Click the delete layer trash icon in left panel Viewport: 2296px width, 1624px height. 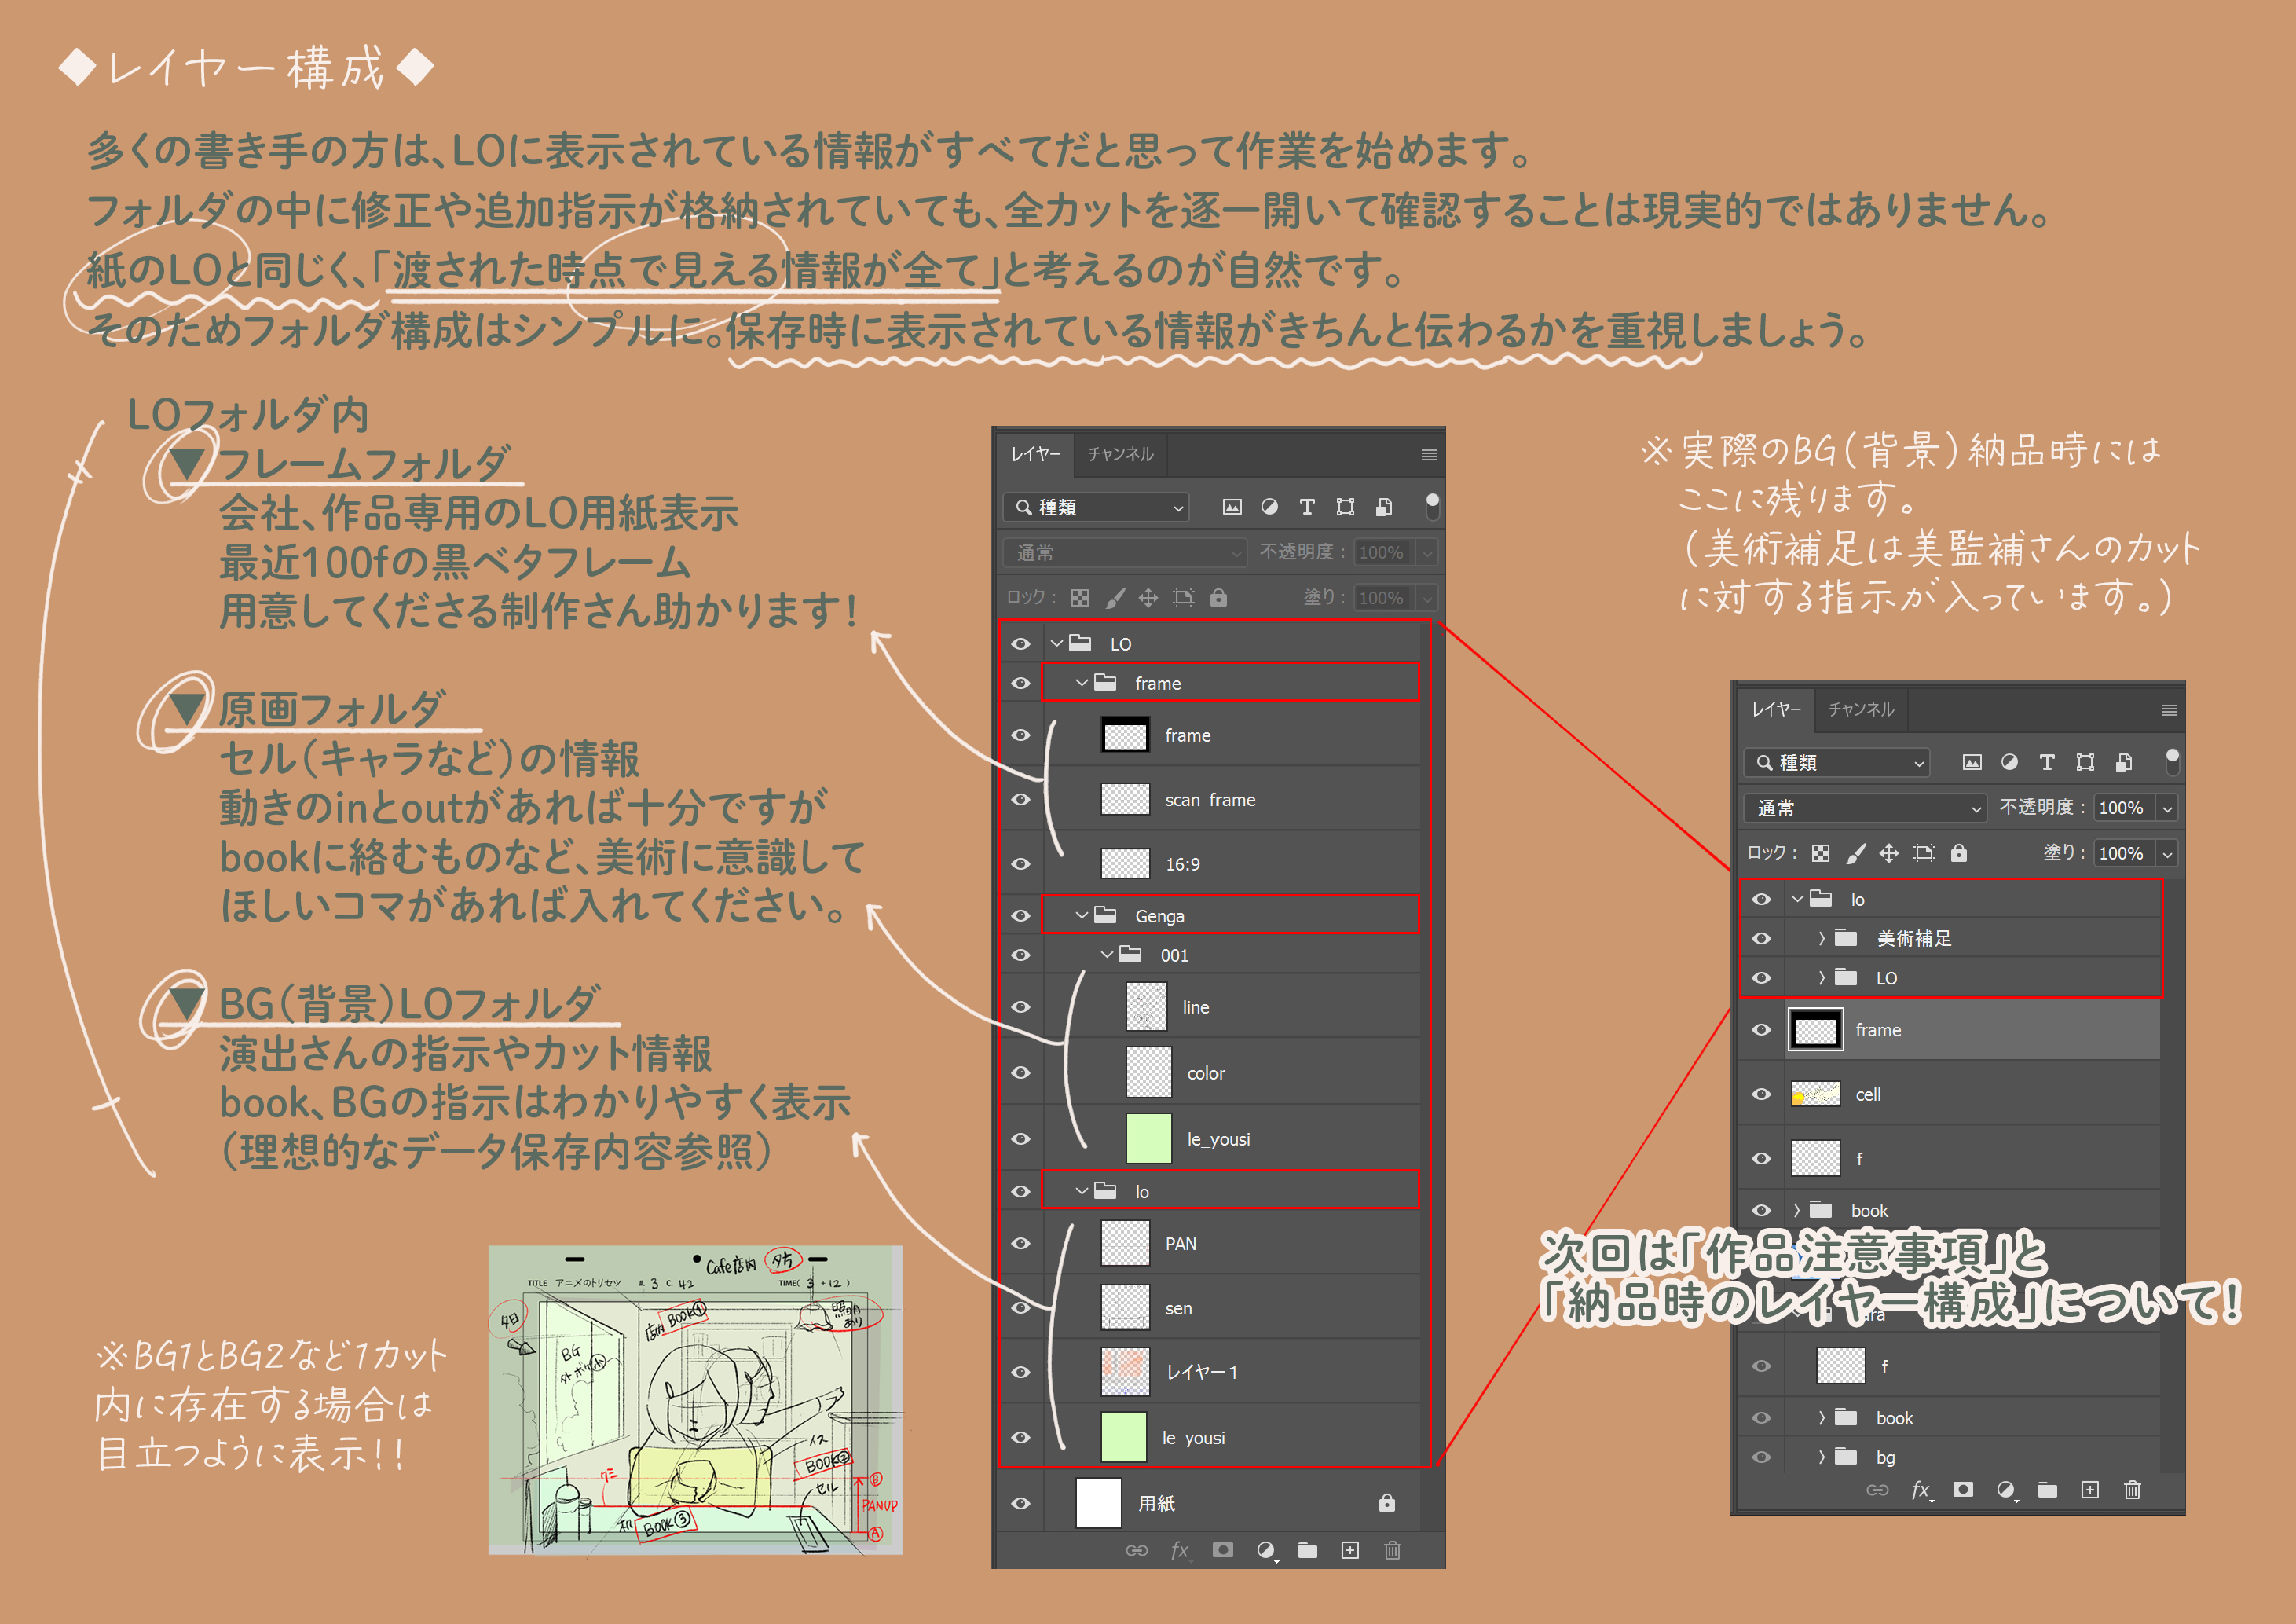click(1392, 1550)
